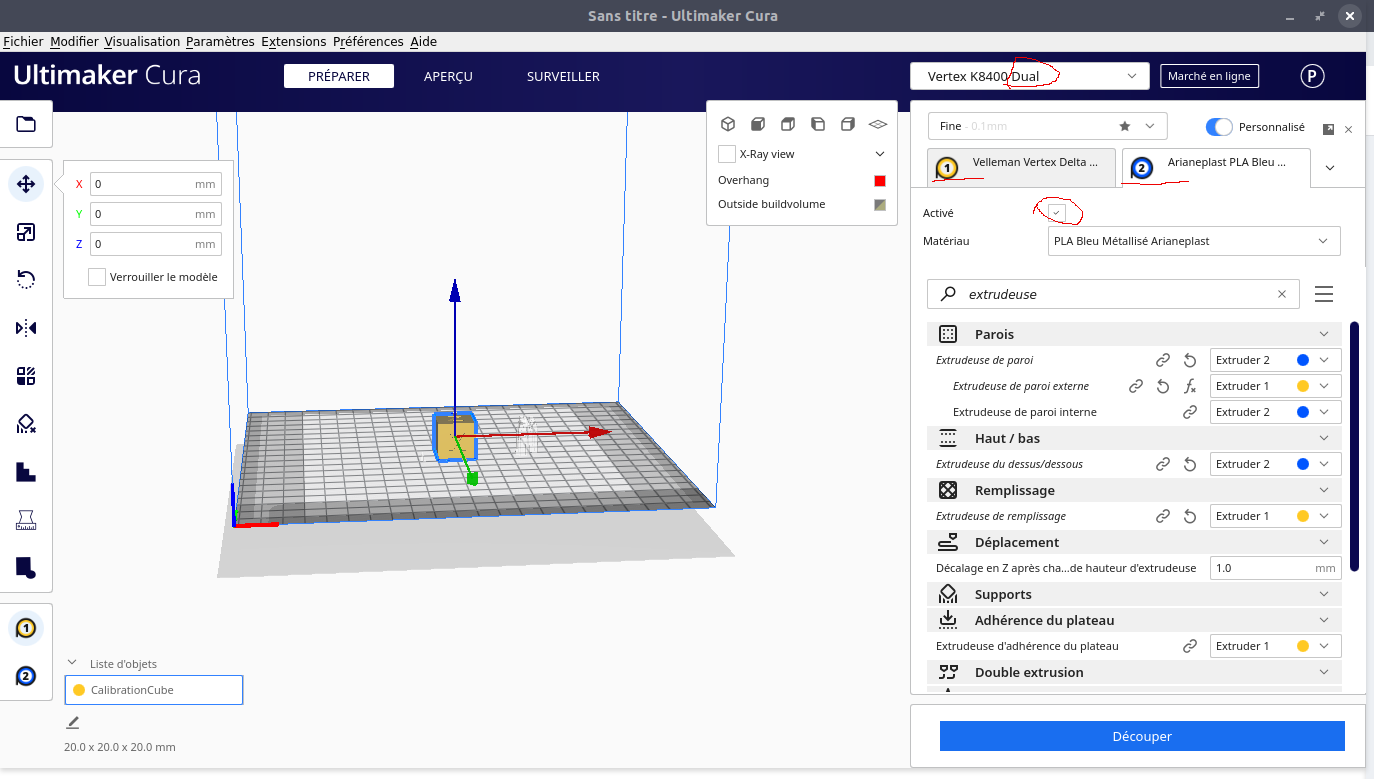Open the Fine 0.1mm profile dropdown
This screenshot has height=779, width=1374.
click(1047, 126)
